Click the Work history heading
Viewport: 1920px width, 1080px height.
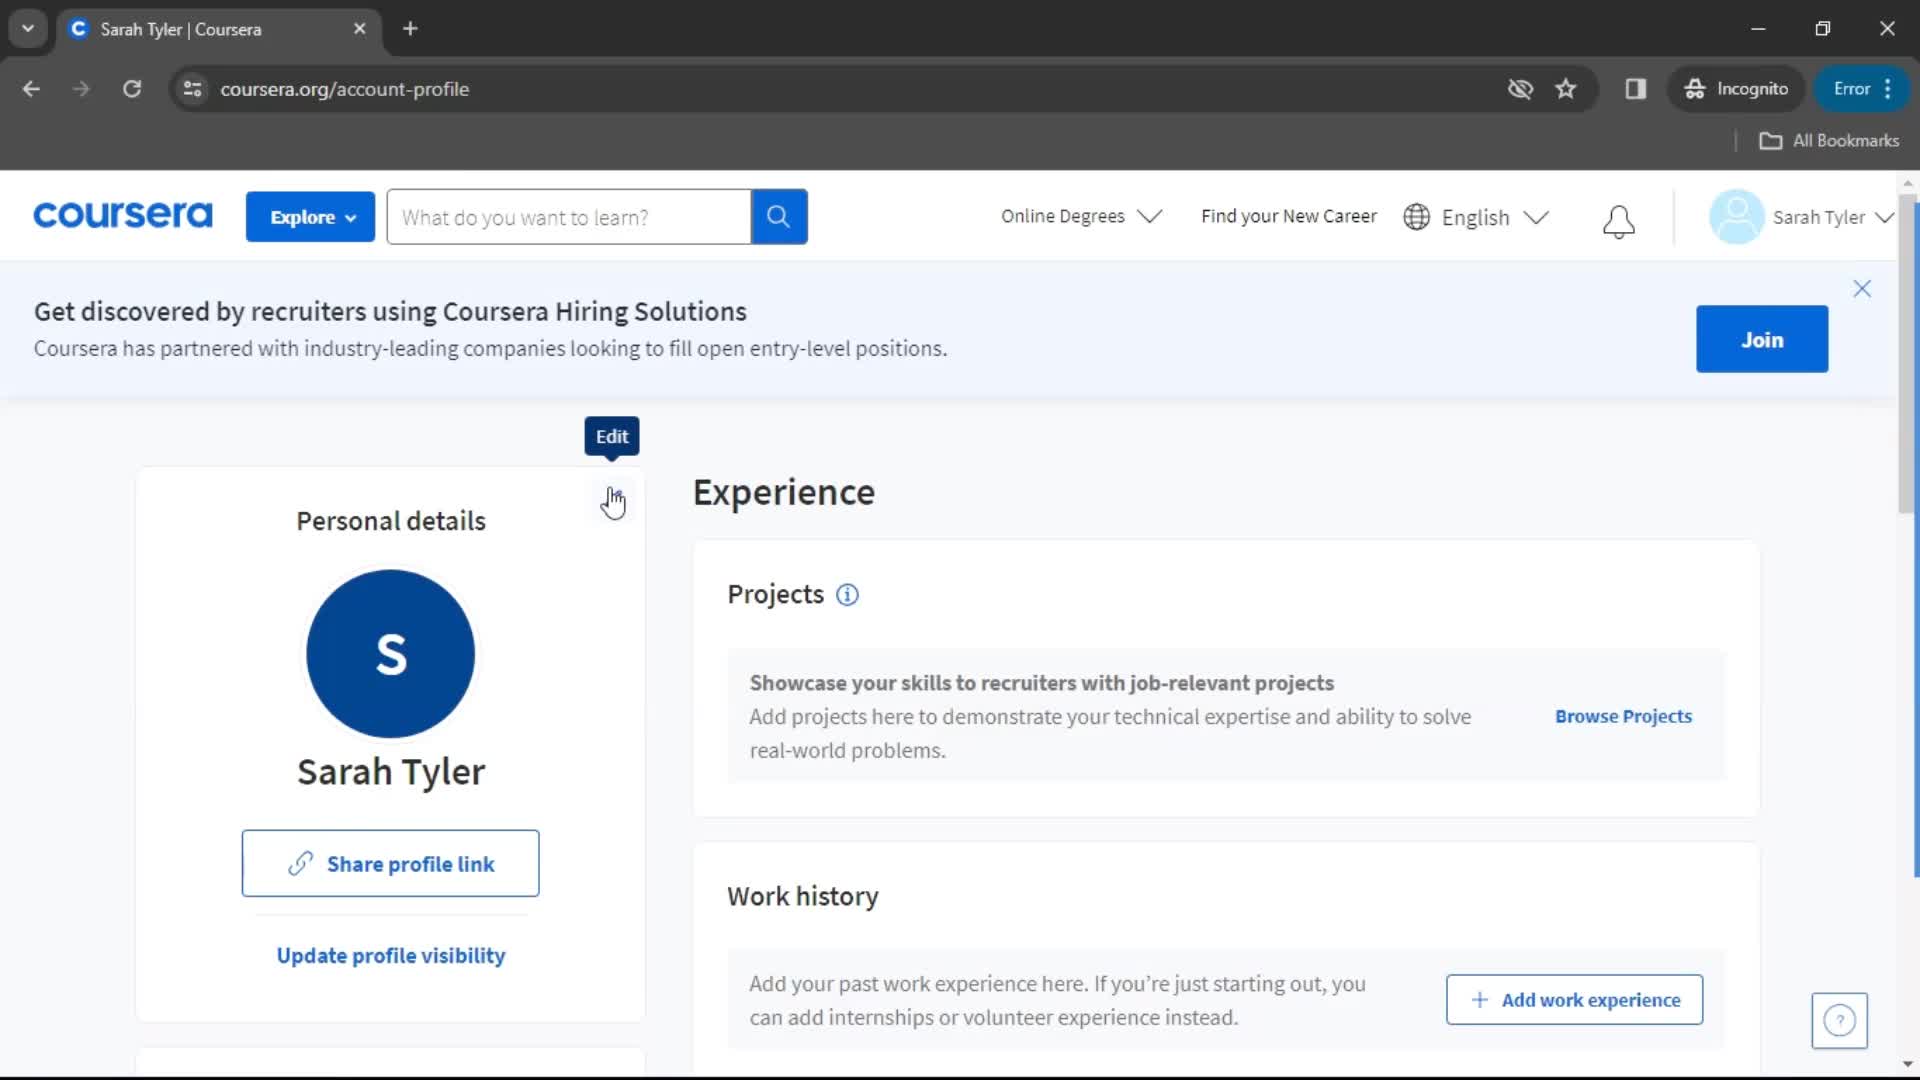(803, 896)
